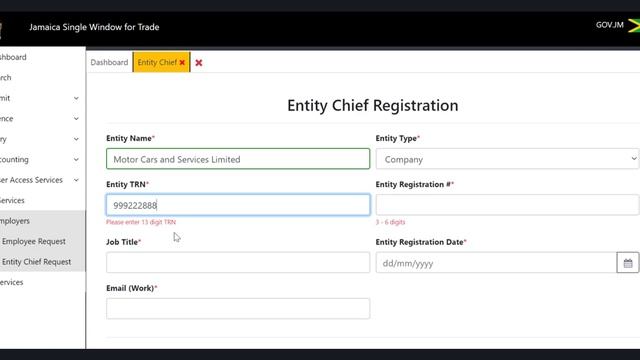Click the Jamaica Single Window for Trade title

click(94, 27)
